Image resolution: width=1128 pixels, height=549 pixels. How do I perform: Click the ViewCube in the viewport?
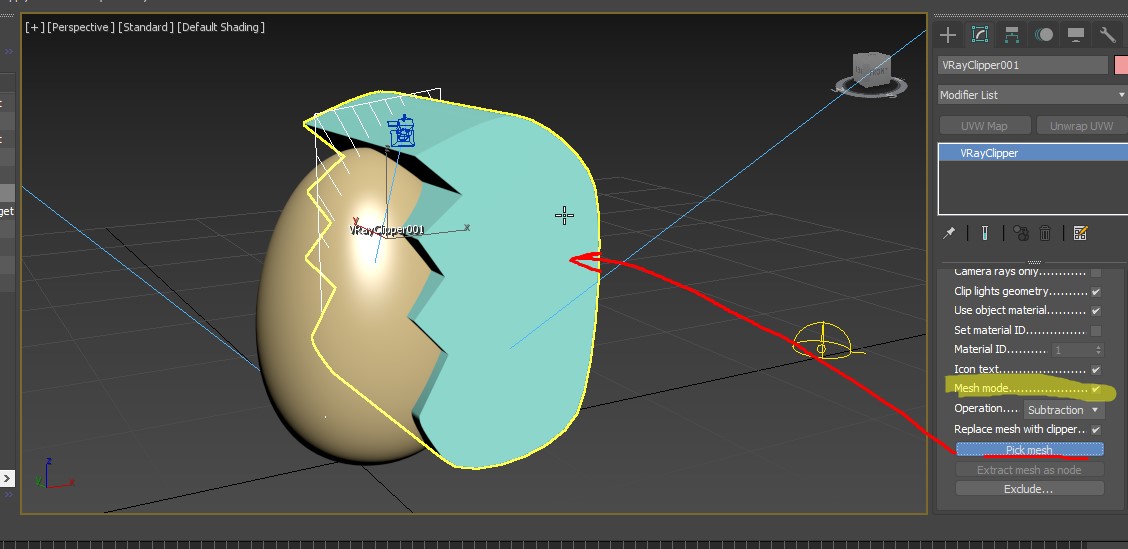click(x=871, y=72)
